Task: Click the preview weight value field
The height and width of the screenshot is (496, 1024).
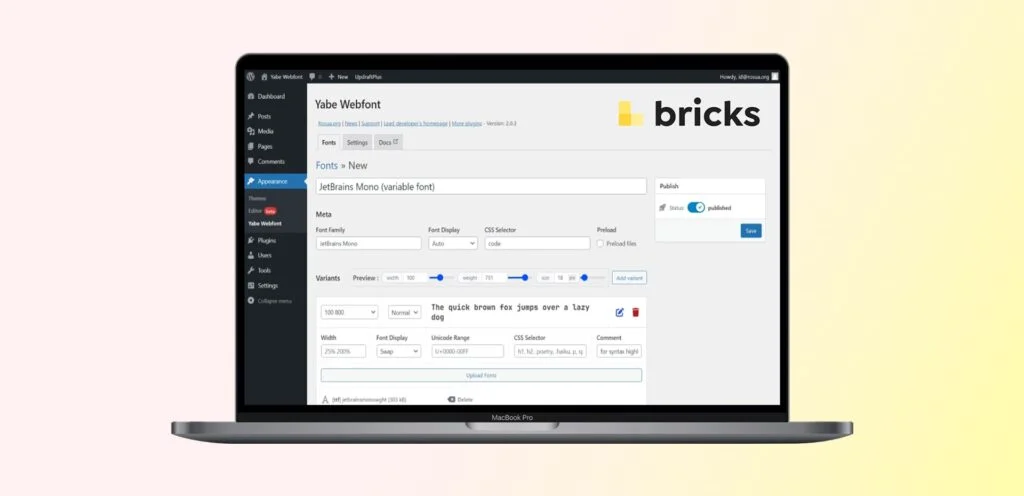Action: click(x=495, y=278)
